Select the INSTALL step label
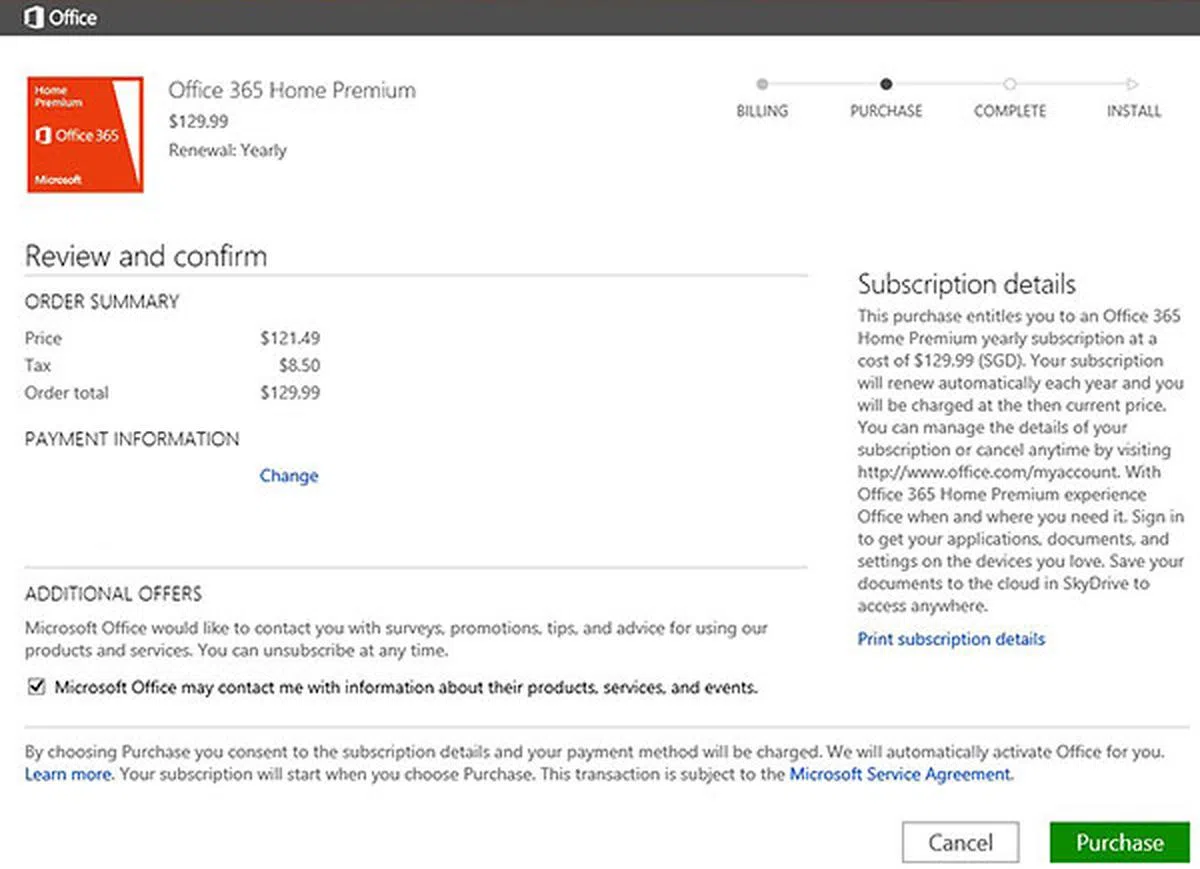Viewport: 1200px width, 869px height. tap(1133, 111)
